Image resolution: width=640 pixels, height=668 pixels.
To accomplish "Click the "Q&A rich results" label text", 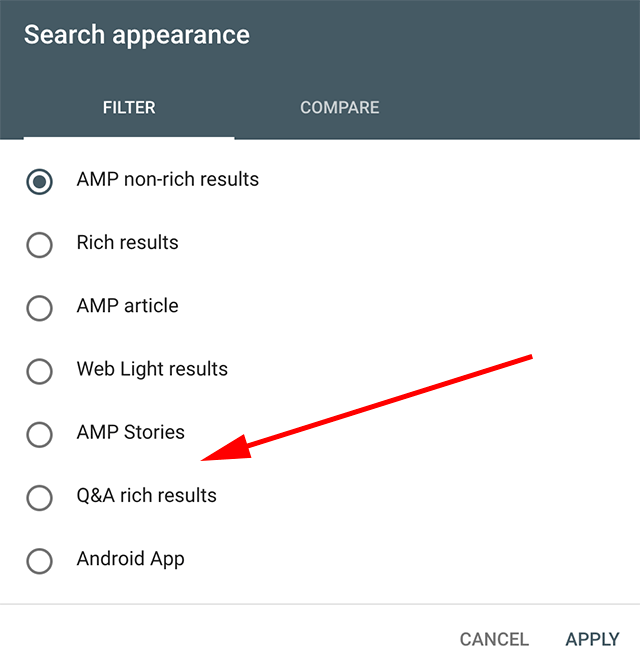I will pyautogui.click(x=146, y=496).
